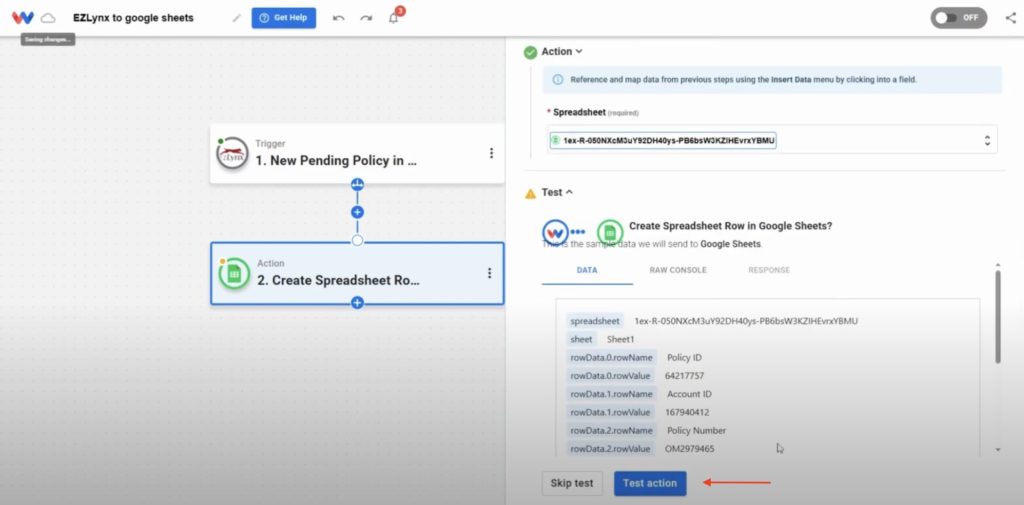1024x505 pixels.
Task: Click the Policy Number value
Action: click(696, 431)
